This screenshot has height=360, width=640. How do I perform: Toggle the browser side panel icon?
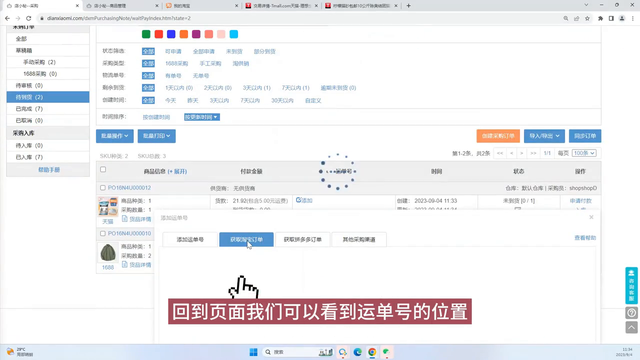611,18
